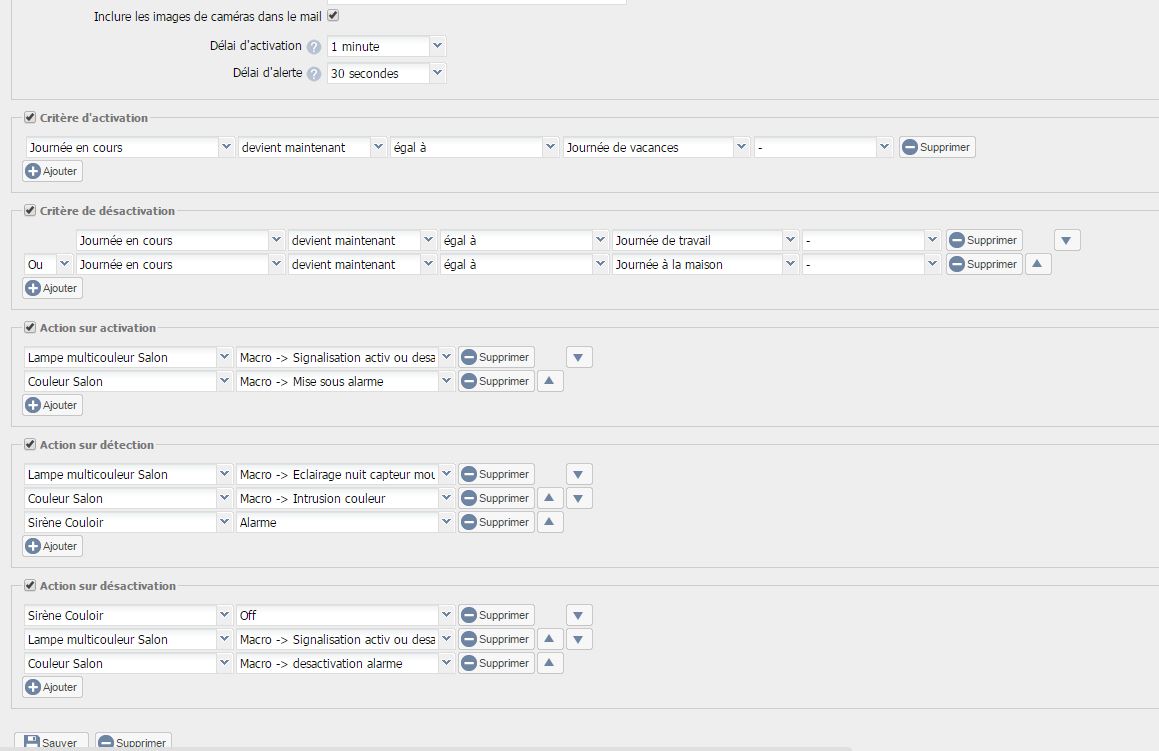Disable Action sur détection checkbox
1159x751 pixels.
coord(30,445)
